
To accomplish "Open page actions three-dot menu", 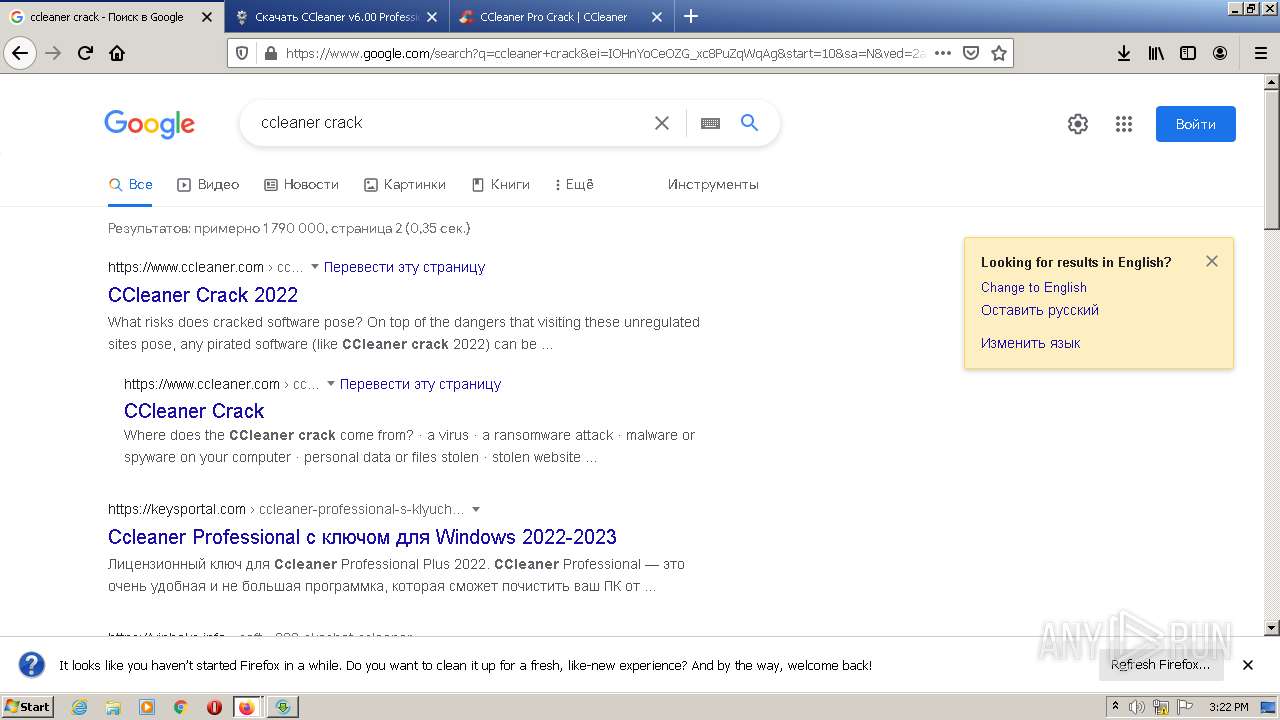I will (x=942, y=53).
